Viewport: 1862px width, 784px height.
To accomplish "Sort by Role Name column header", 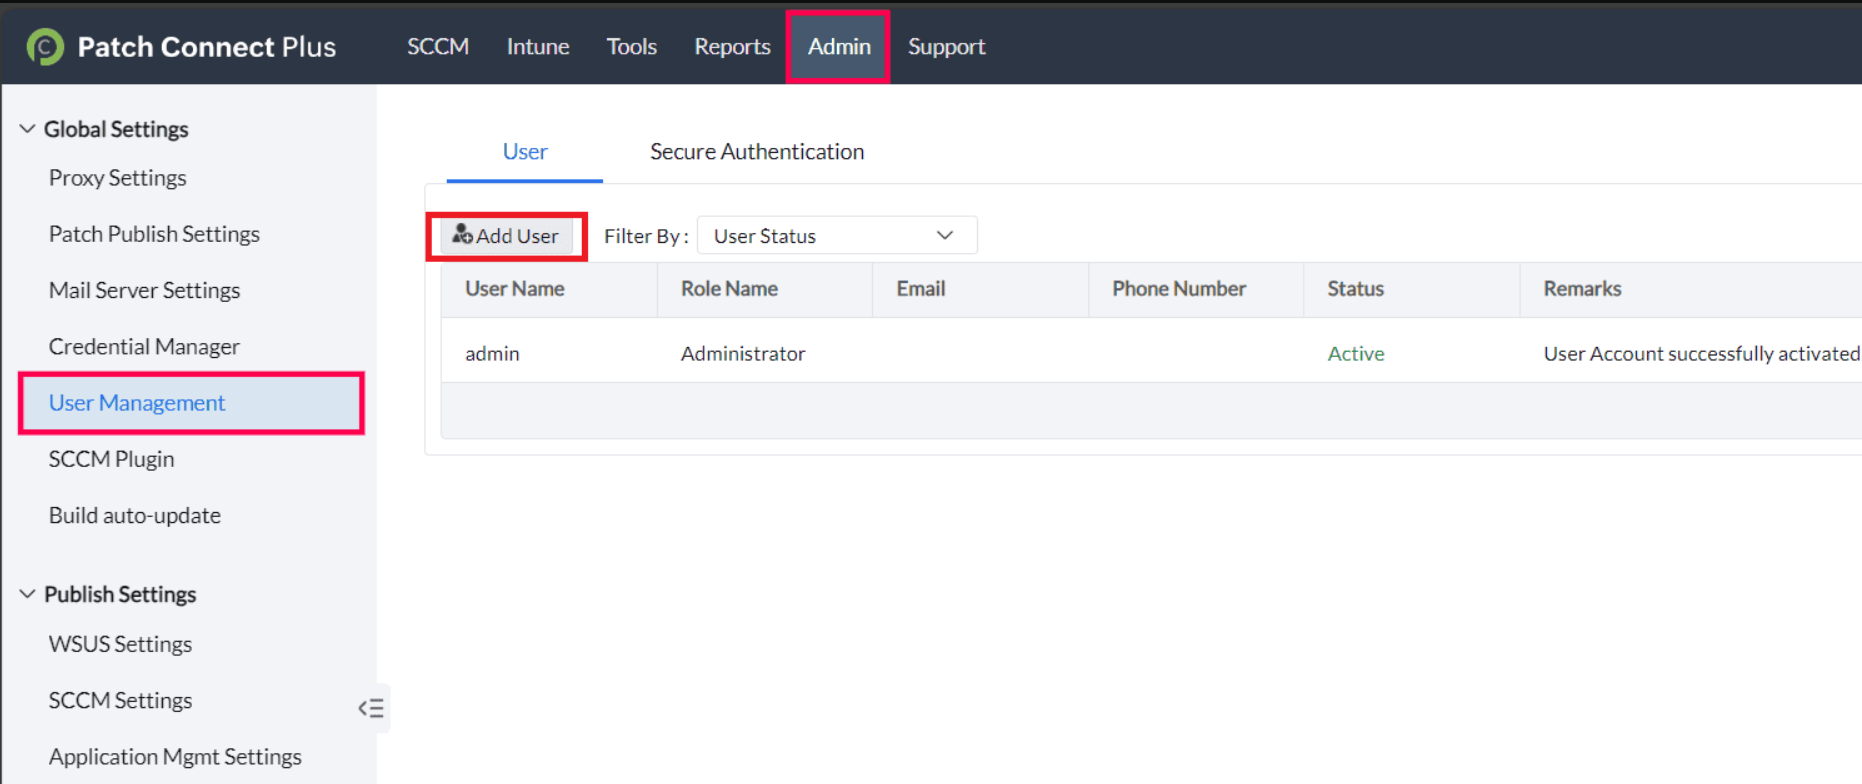I will point(729,289).
